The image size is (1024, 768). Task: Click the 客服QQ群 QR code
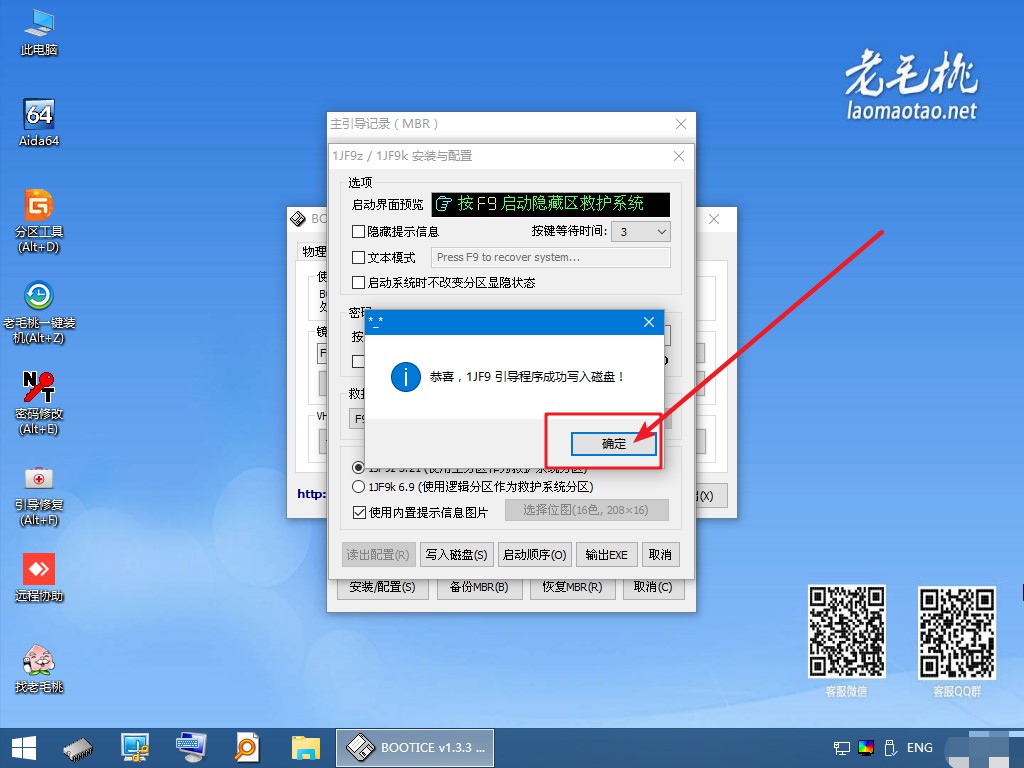point(957,632)
